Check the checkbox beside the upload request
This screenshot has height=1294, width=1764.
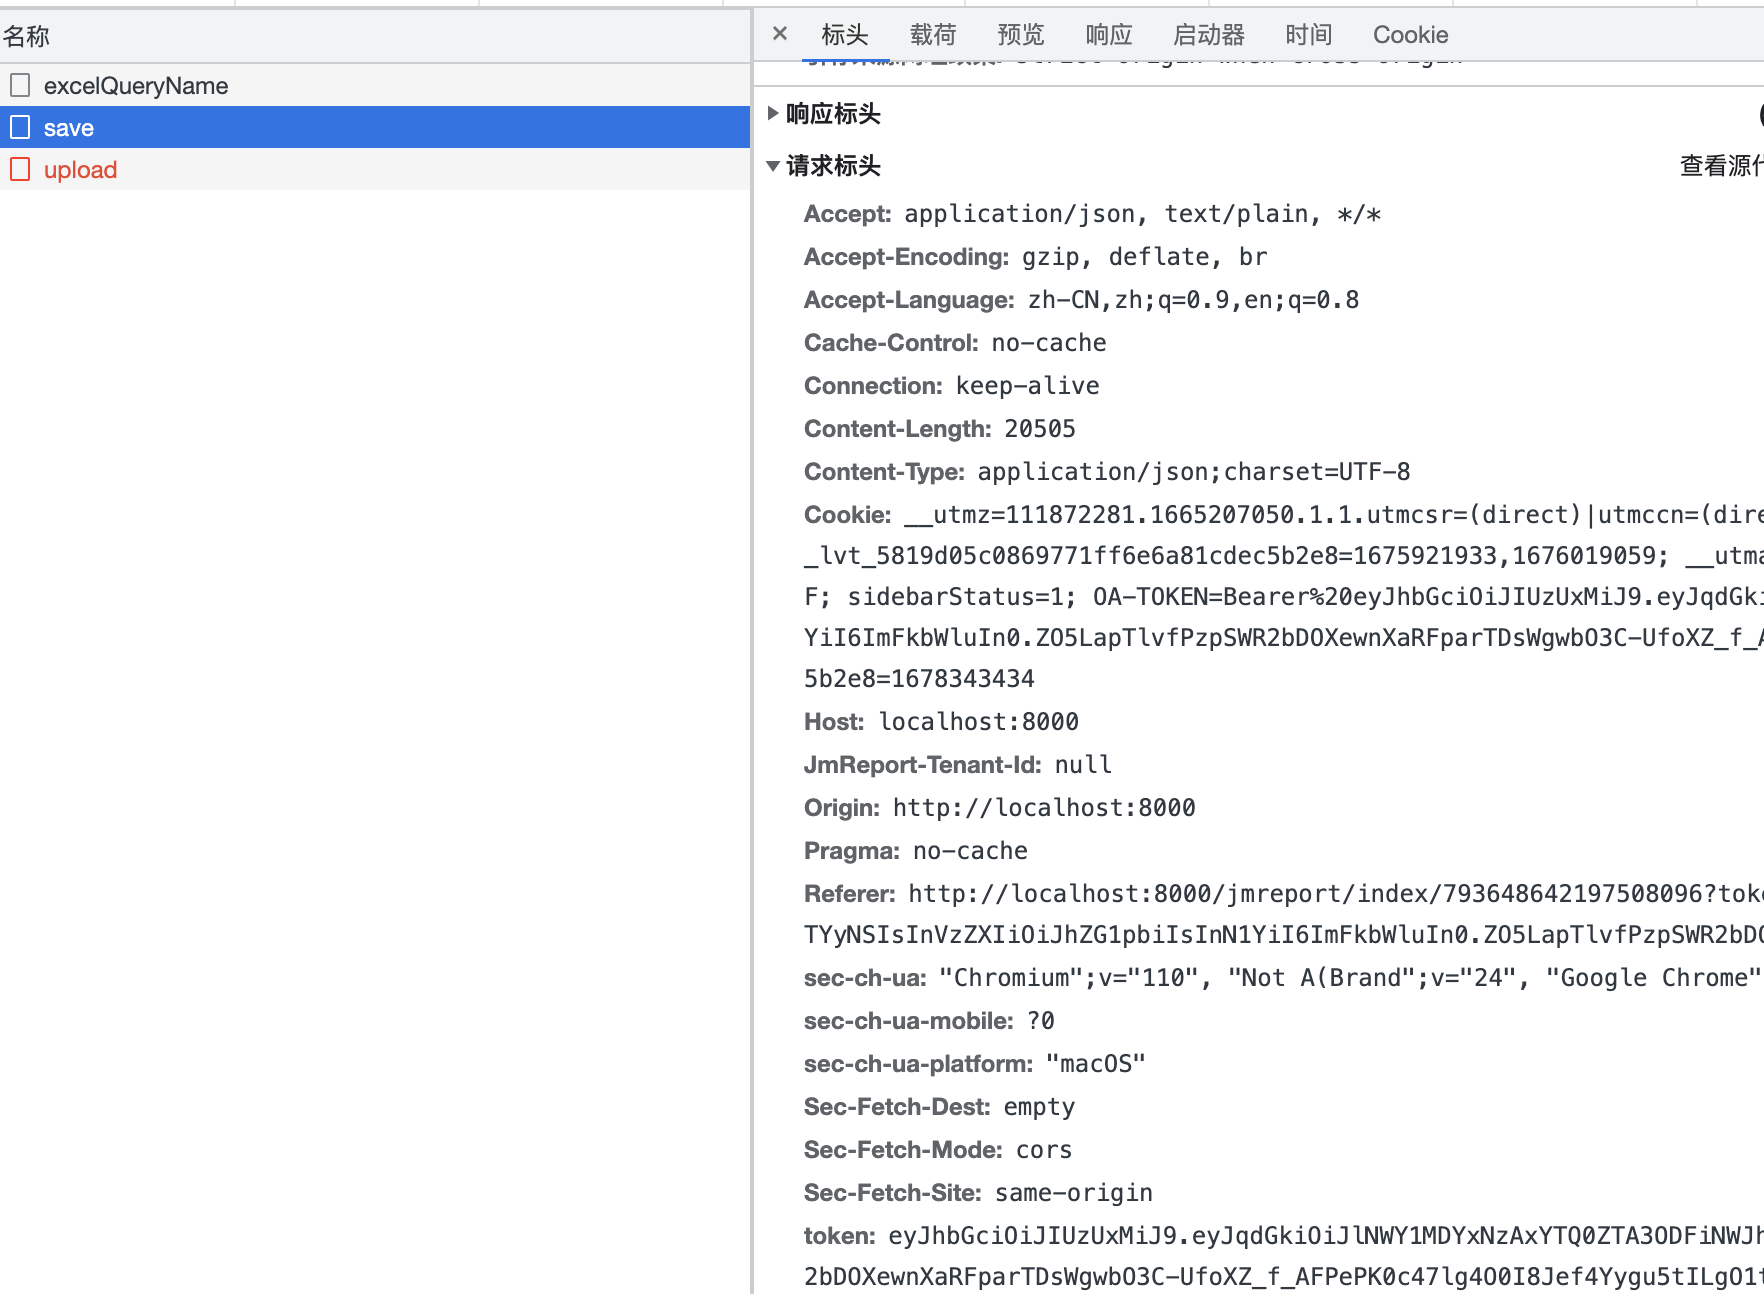coord(20,169)
